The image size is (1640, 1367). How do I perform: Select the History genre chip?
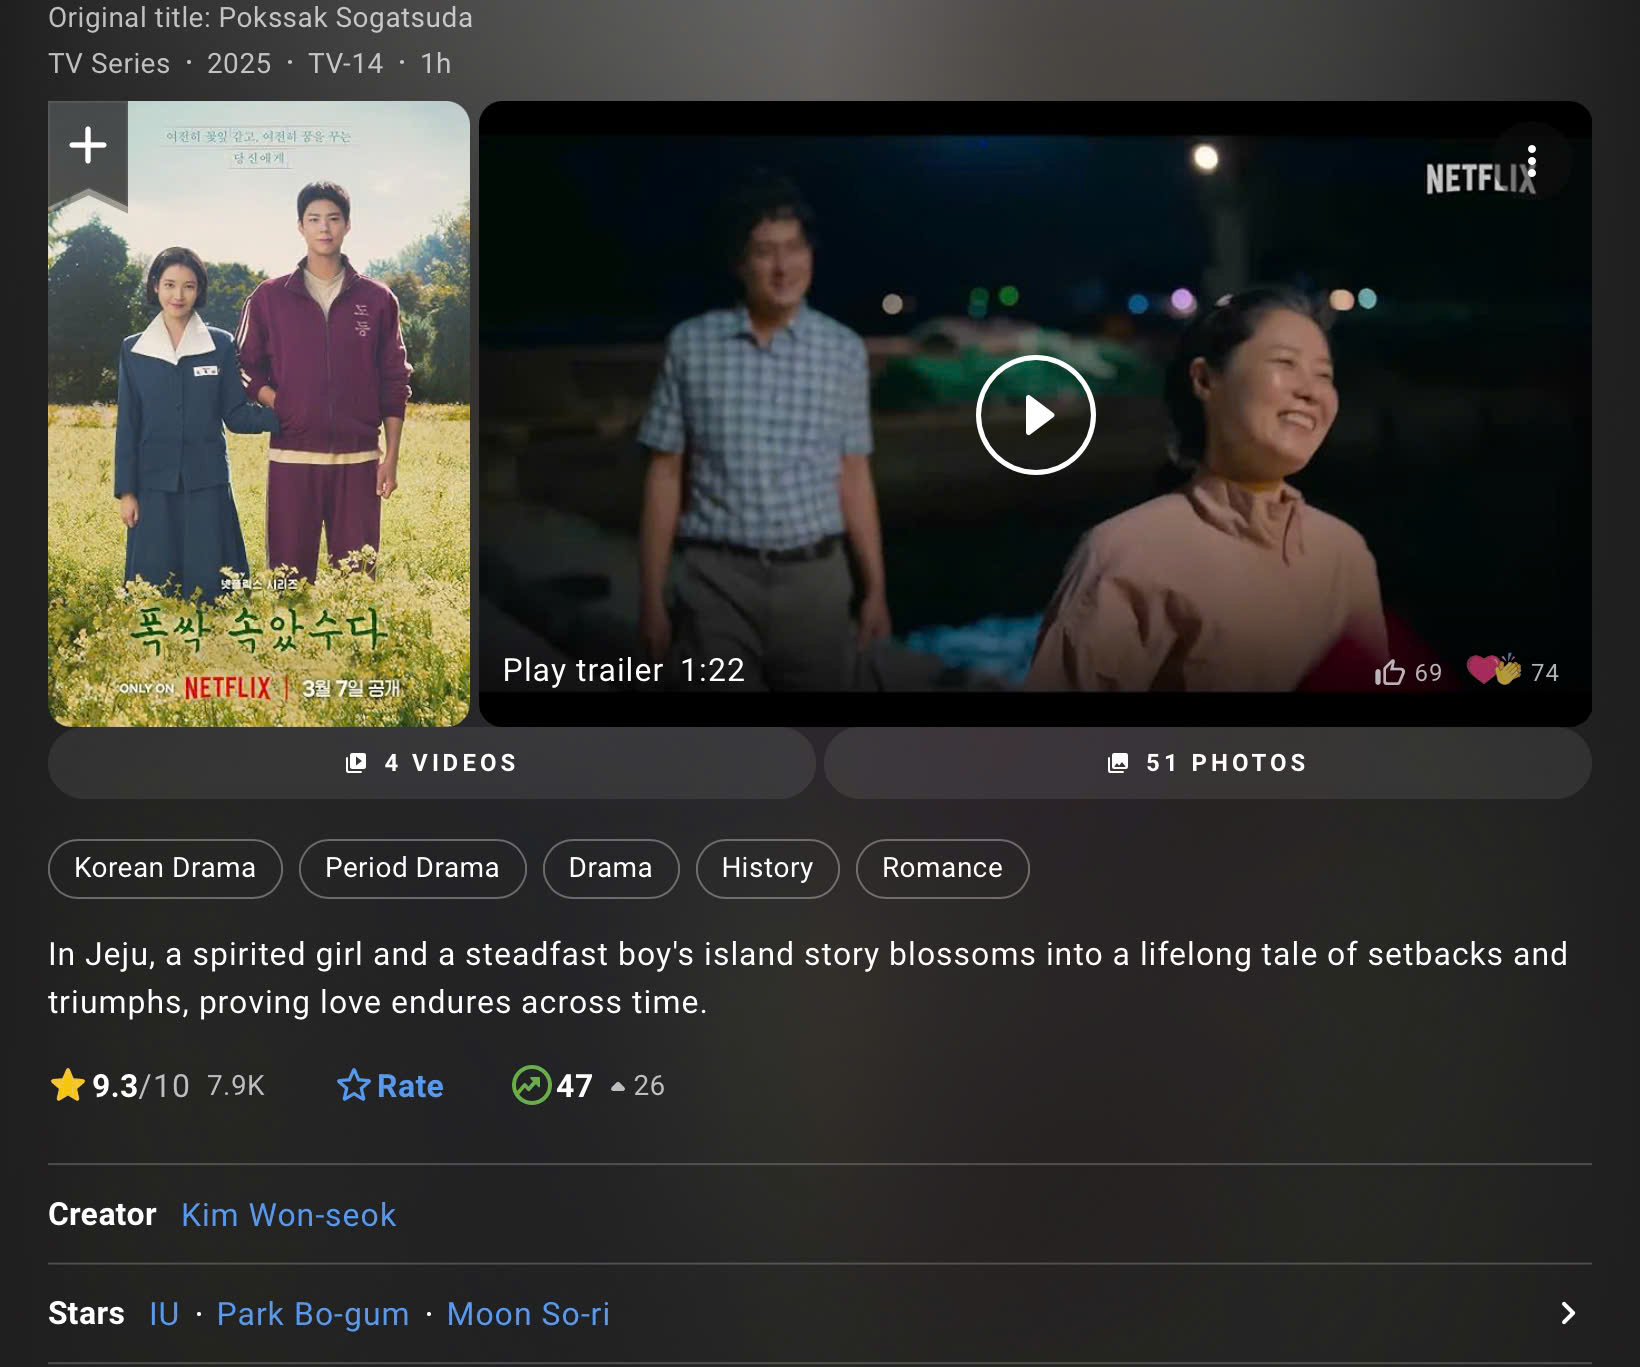coord(767,868)
